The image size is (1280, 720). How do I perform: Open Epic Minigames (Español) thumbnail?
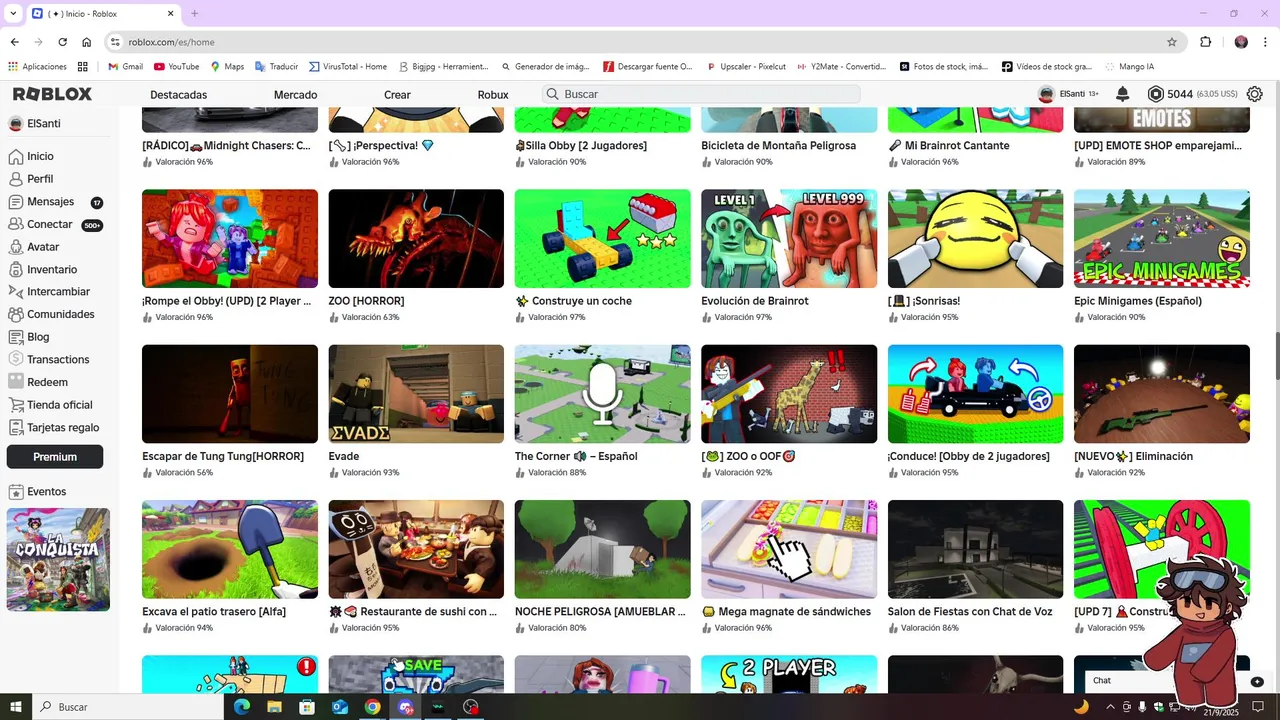(1162, 239)
